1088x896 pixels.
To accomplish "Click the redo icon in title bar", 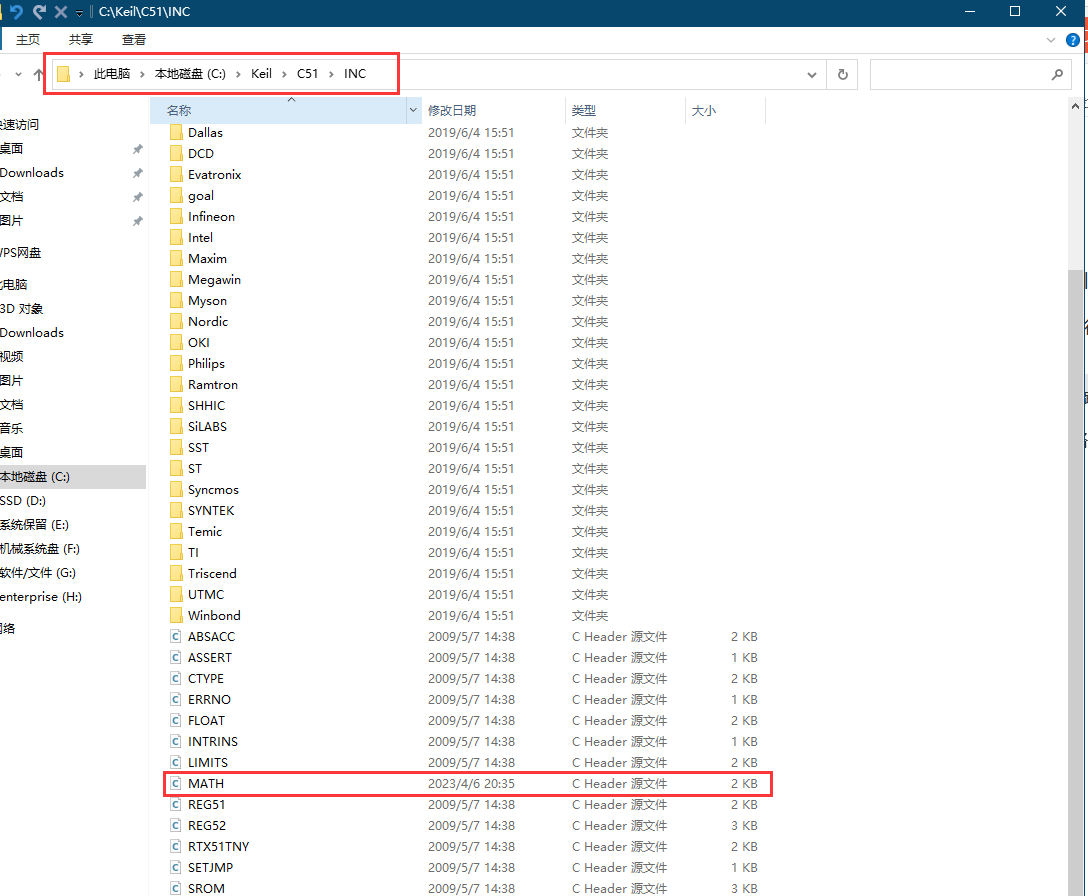I will pyautogui.click(x=39, y=12).
